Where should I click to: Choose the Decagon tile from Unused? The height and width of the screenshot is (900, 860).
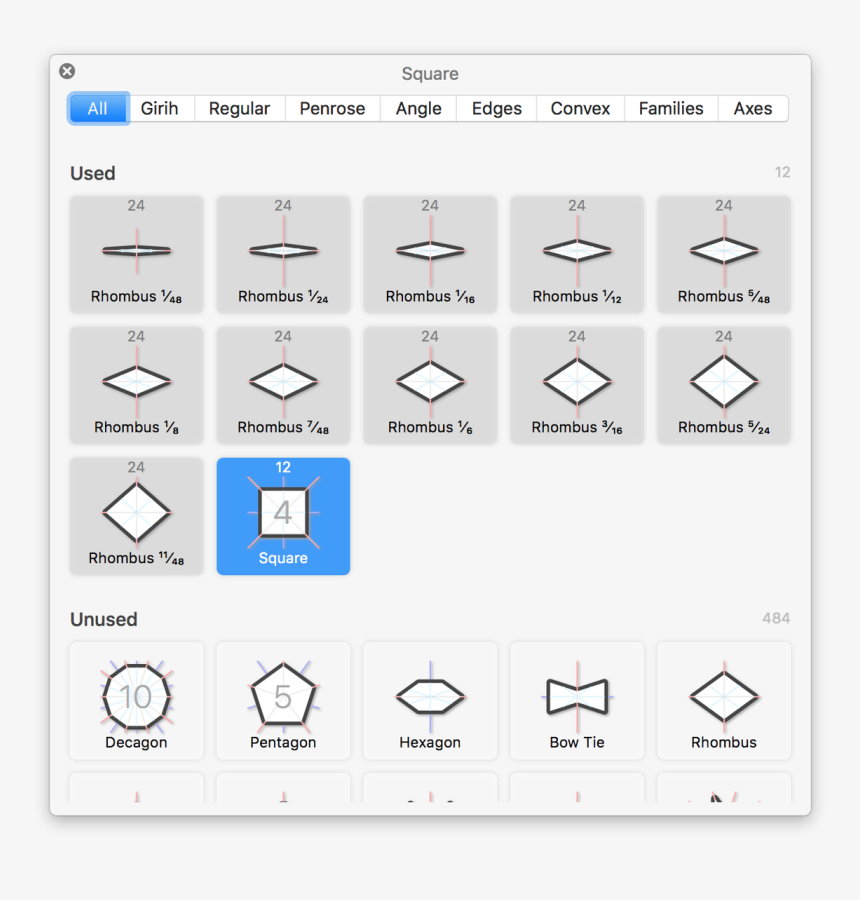coord(136,700)
